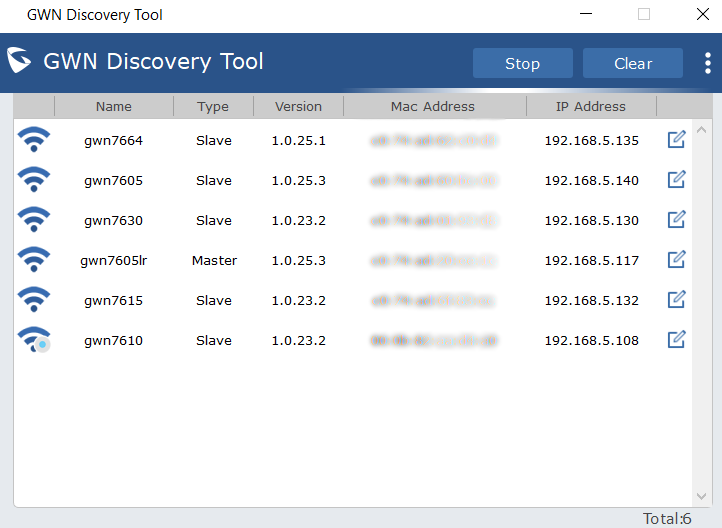The width and height of the screenshot is (722, 528).
Task: Click the Wi-Fi icon of gwn7610
Action: [34, 340]
